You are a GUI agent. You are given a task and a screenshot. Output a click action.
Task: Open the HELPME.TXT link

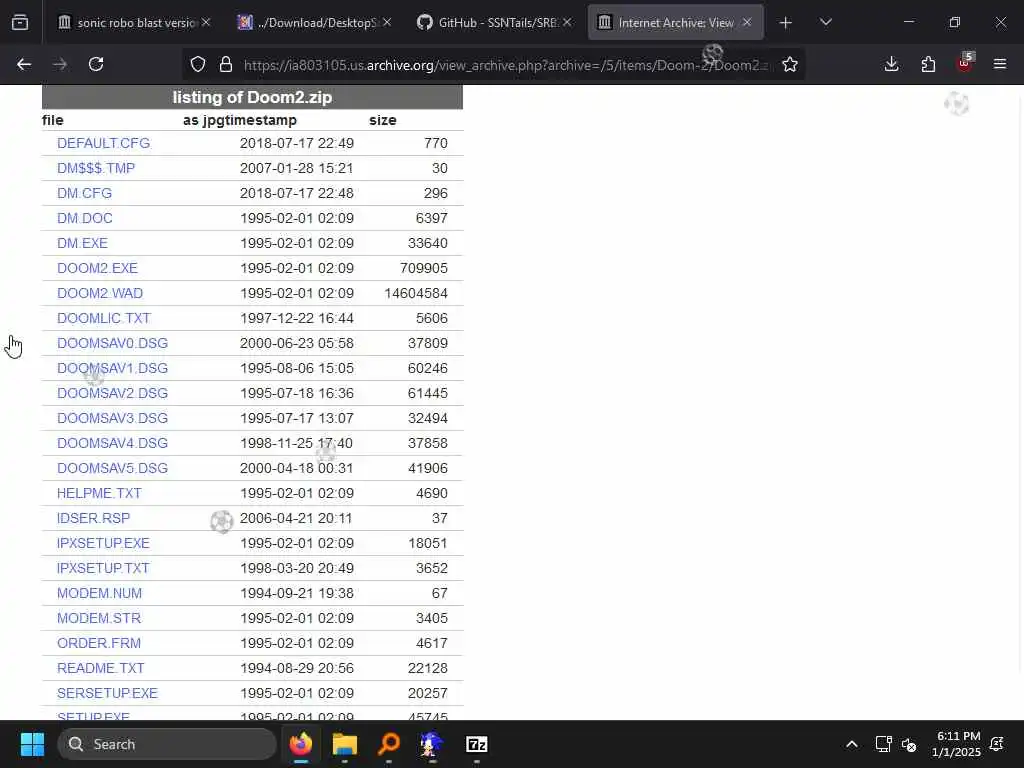point(99,493)
